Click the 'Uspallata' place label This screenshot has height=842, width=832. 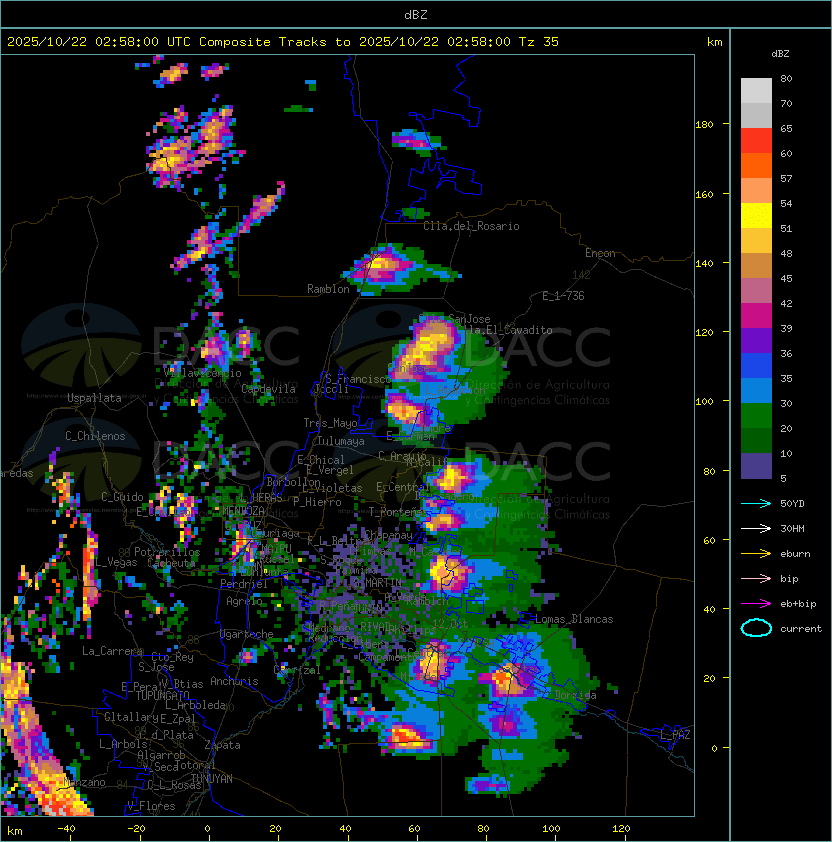pyautogui.click(x=94, y=398)
